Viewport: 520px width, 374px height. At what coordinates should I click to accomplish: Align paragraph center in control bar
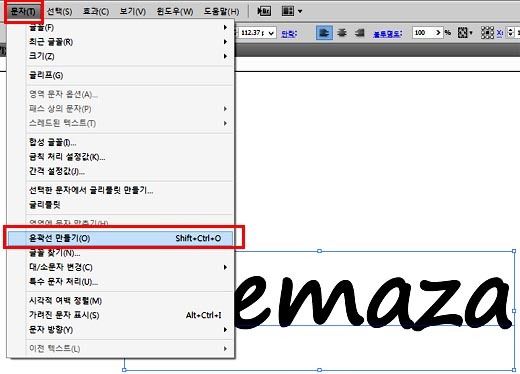(342, 33)
